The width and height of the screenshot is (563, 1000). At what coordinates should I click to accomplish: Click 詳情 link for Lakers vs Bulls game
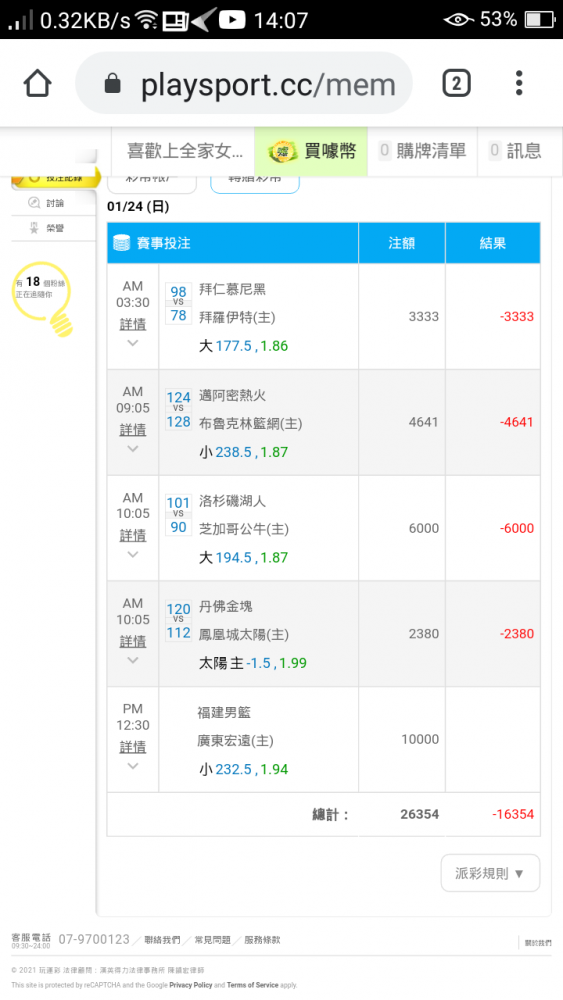(133, 536)
